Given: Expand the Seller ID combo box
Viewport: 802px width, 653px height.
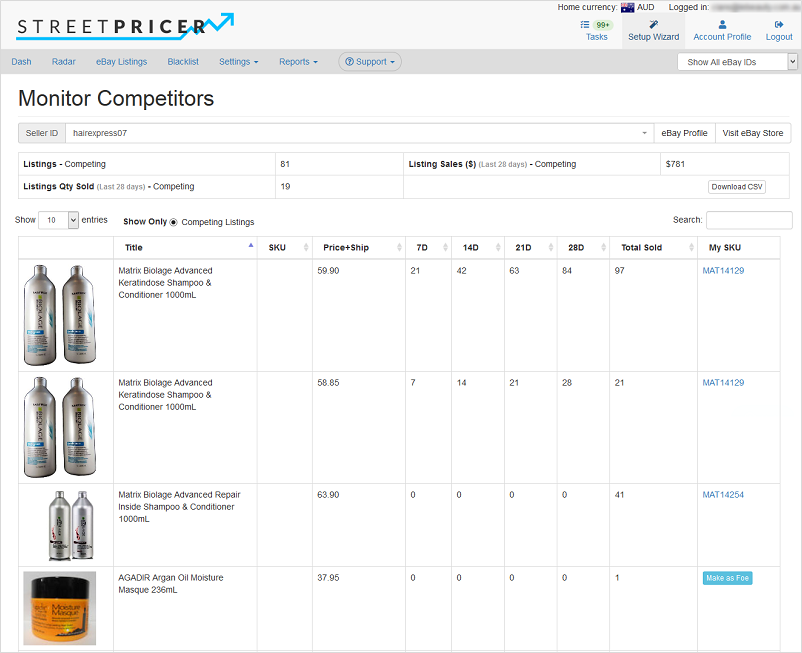Looking at the screenshot, I should click(x=644, y=133).
